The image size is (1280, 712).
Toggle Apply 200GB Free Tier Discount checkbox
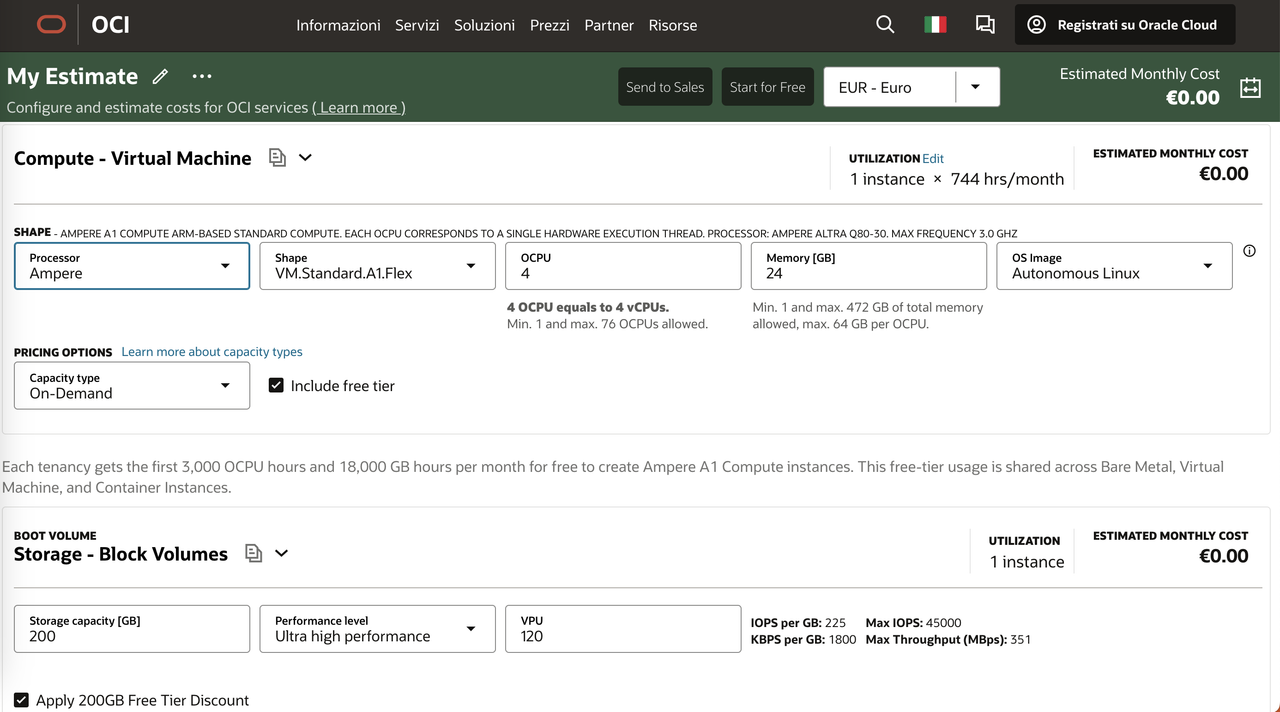(22, 700)
